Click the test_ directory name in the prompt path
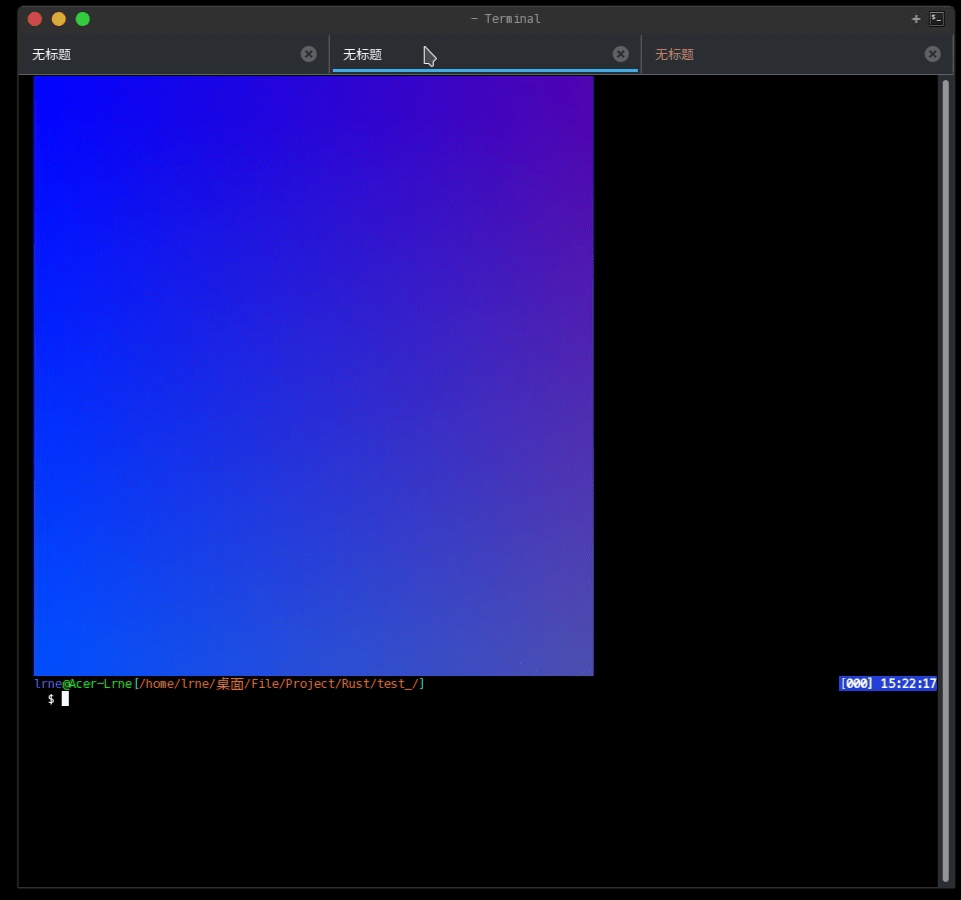 coord(397,683)
